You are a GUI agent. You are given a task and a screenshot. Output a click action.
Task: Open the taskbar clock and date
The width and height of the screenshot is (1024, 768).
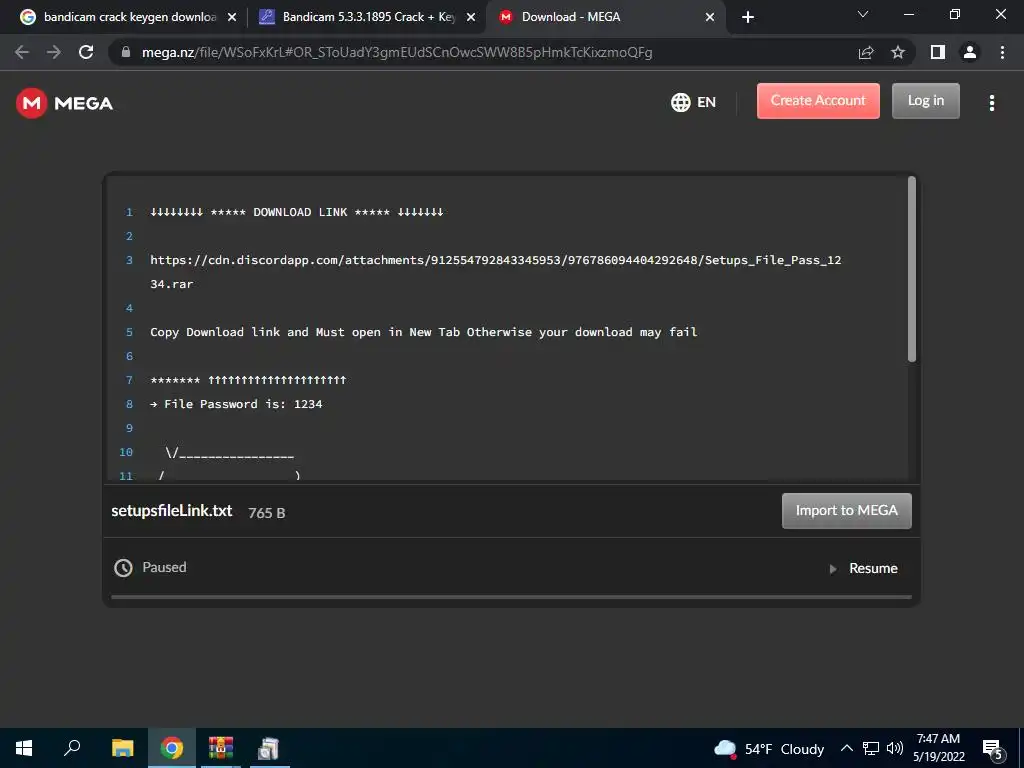[938, 748]
